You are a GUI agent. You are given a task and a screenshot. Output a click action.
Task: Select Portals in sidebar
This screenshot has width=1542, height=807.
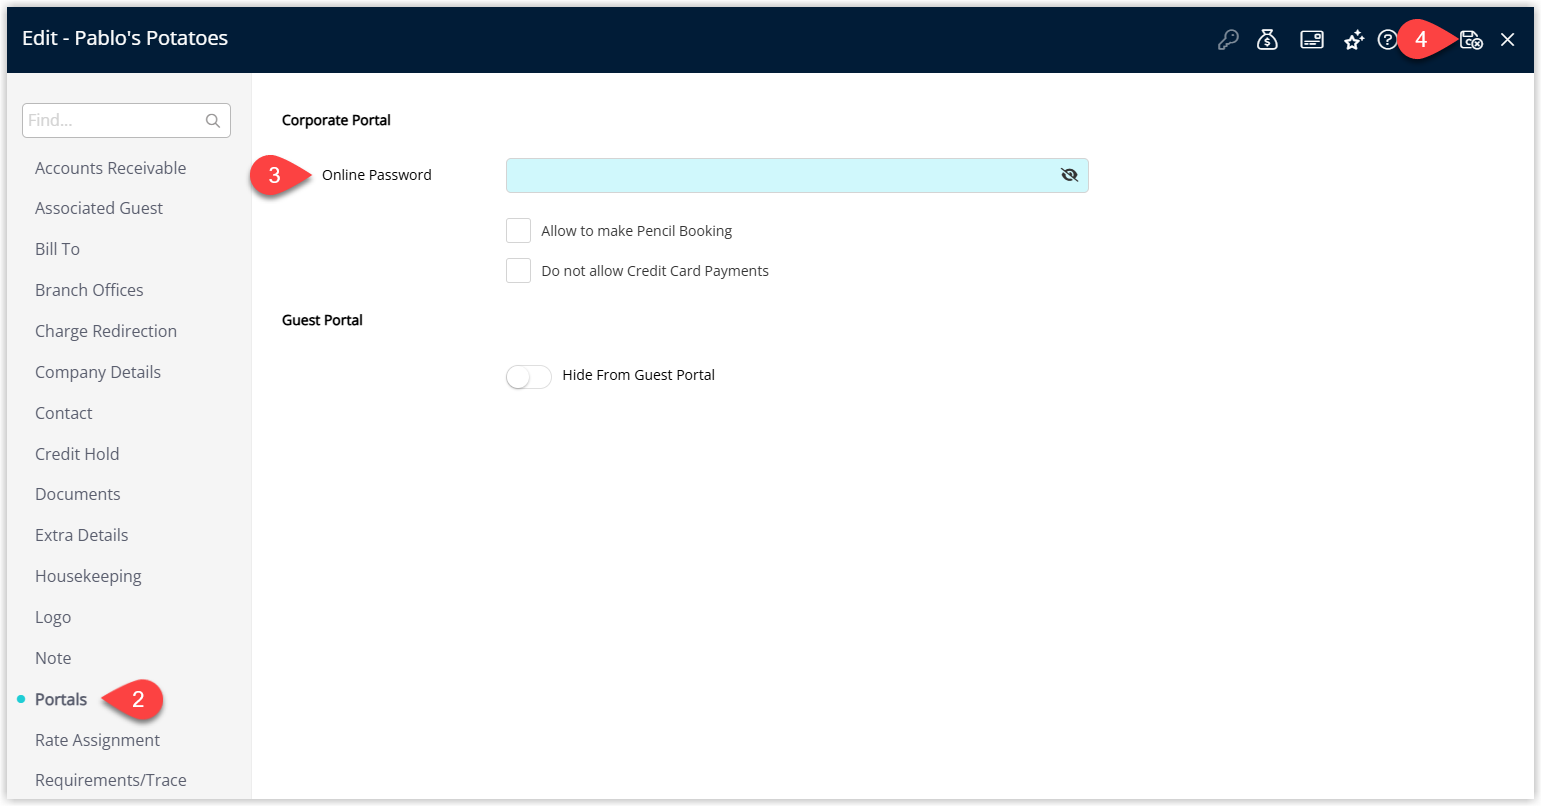(61, 699)
